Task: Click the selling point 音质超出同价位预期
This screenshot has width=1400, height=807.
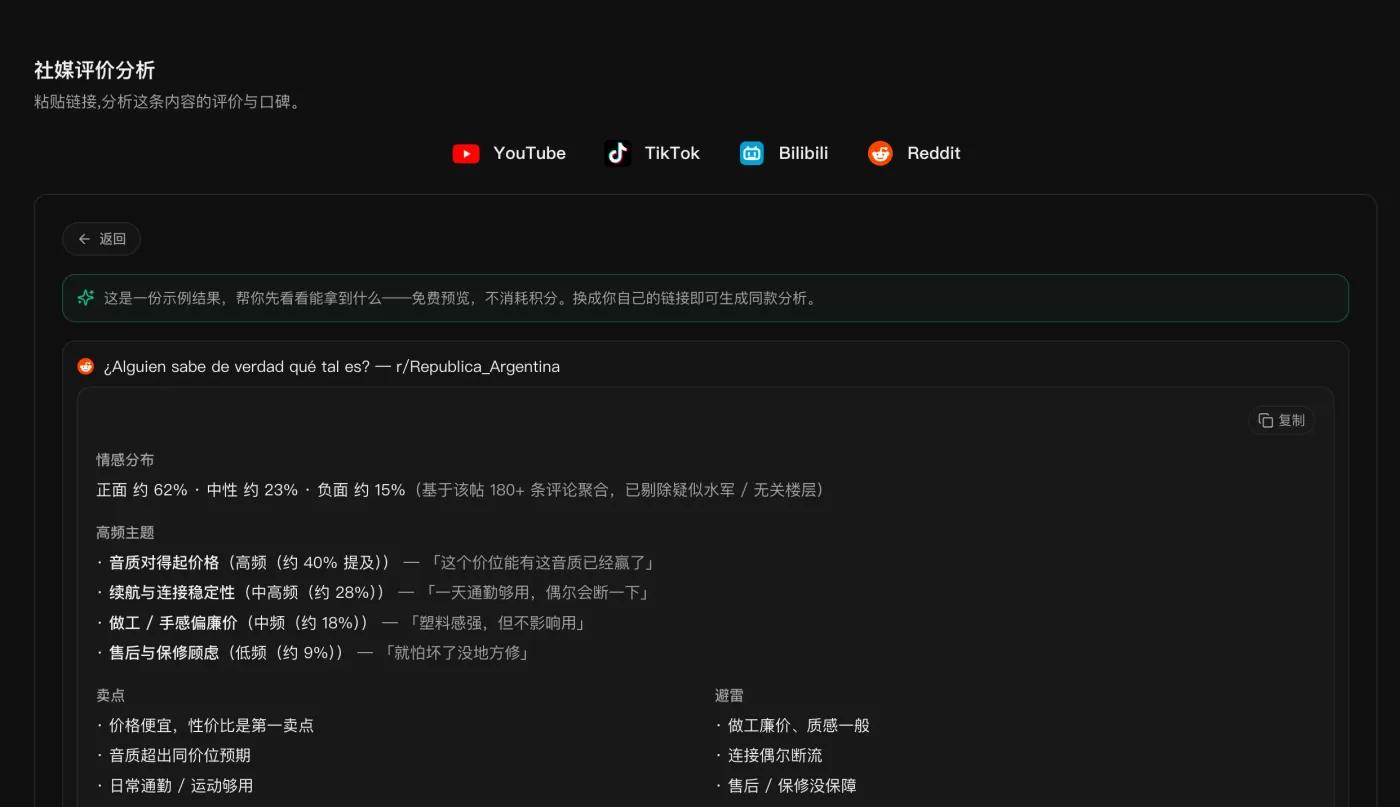Action: pyautogui.click(x=173, y=756)
